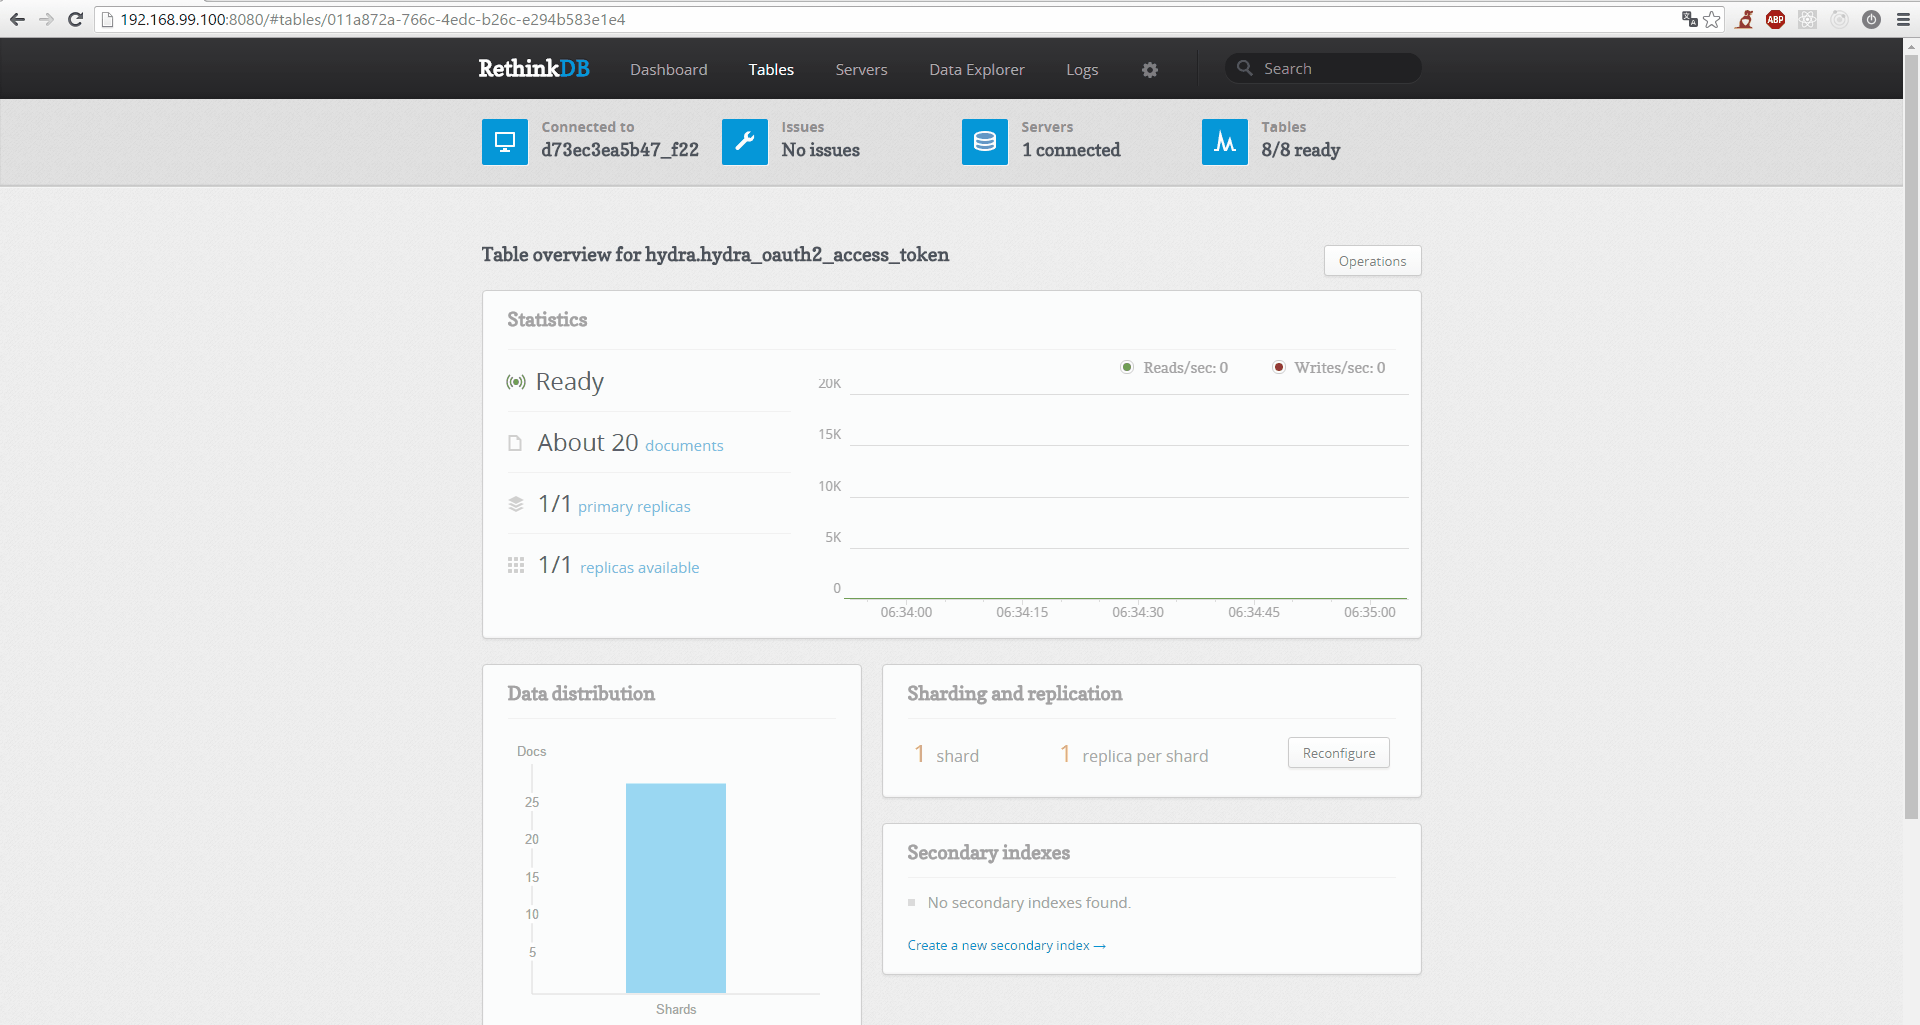Click the browser address bar URL
Image resolution: width=1920 pixels, height=1025 pixels.
tap(373, 19)
